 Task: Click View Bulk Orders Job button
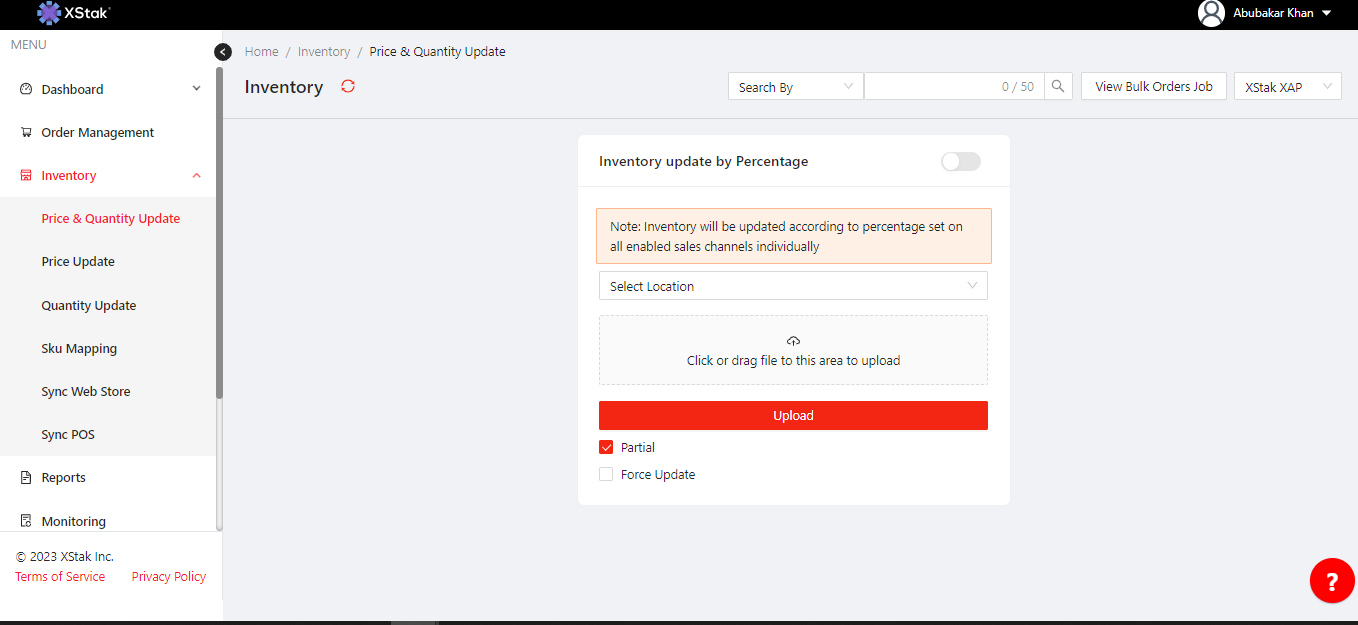point(1153,87)
